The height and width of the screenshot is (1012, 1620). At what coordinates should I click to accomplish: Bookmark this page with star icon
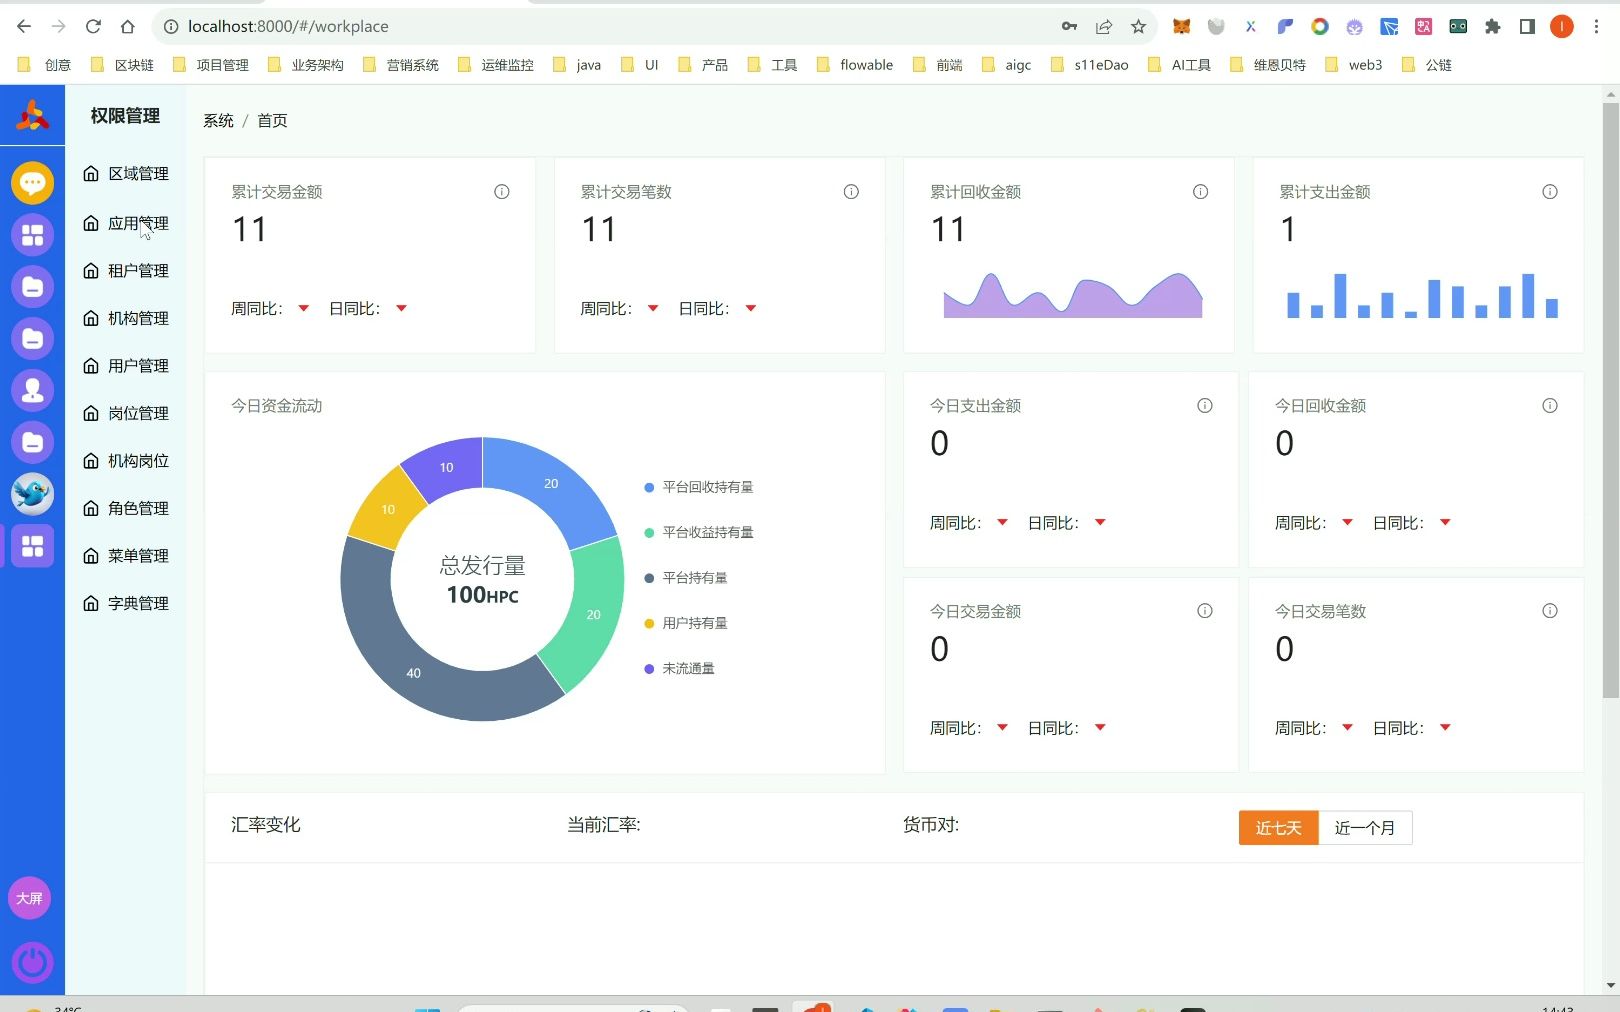point(1138,27)
